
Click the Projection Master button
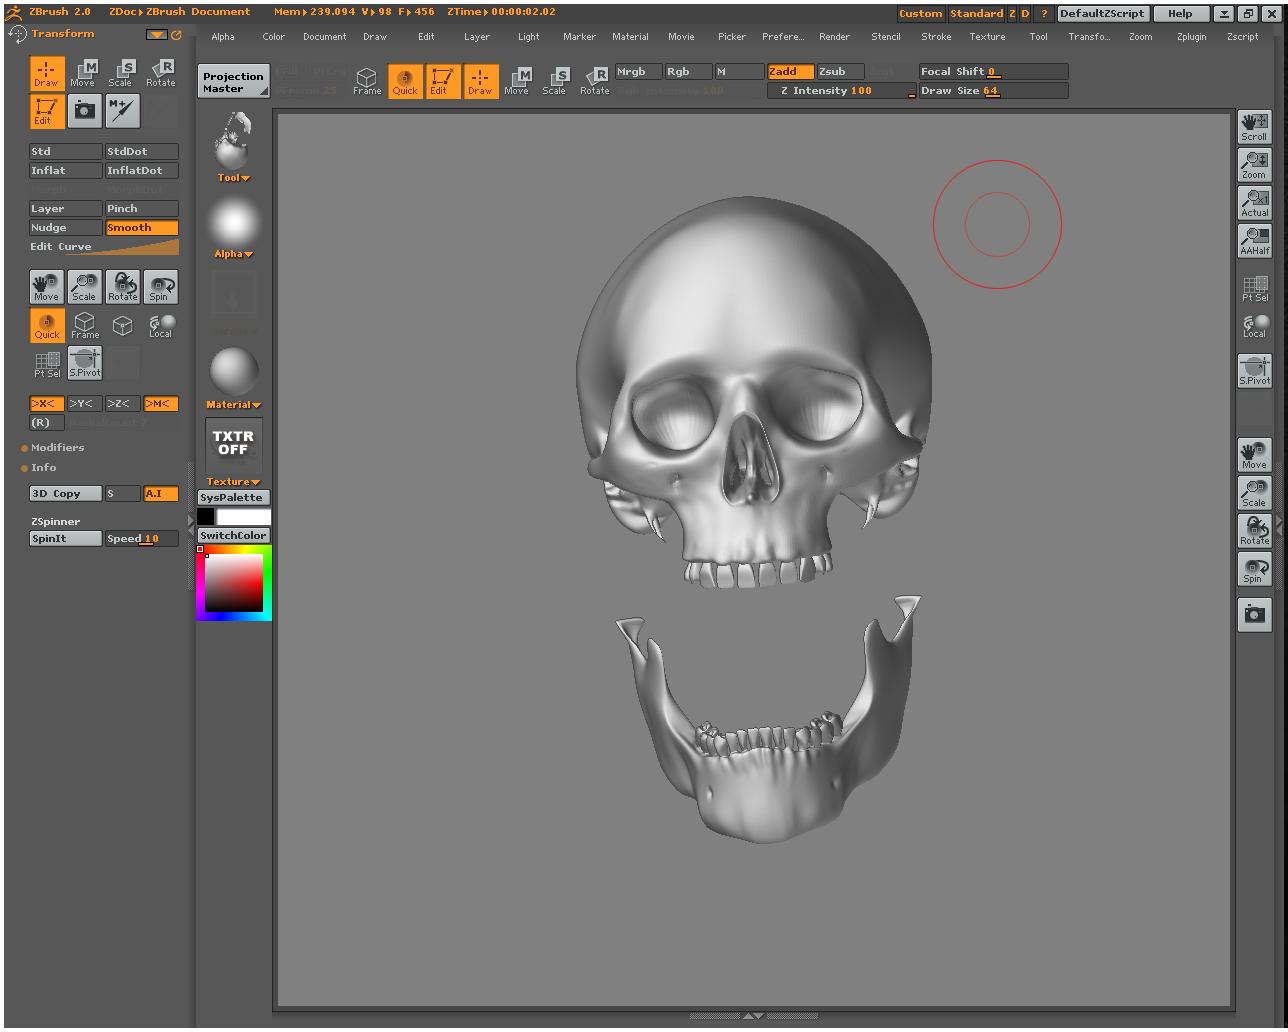(x=233, y=79)
